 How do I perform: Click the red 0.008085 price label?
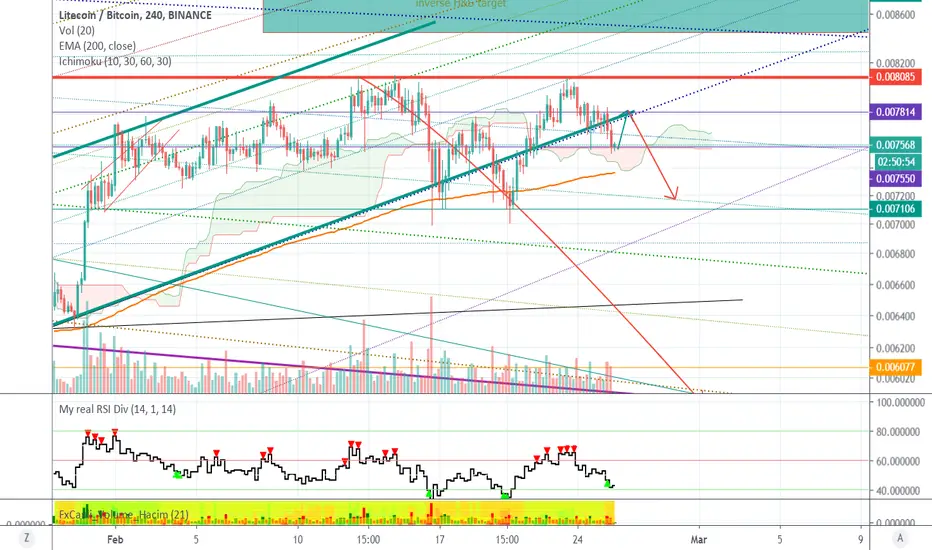pyautogui.click(x=895, y=77)
